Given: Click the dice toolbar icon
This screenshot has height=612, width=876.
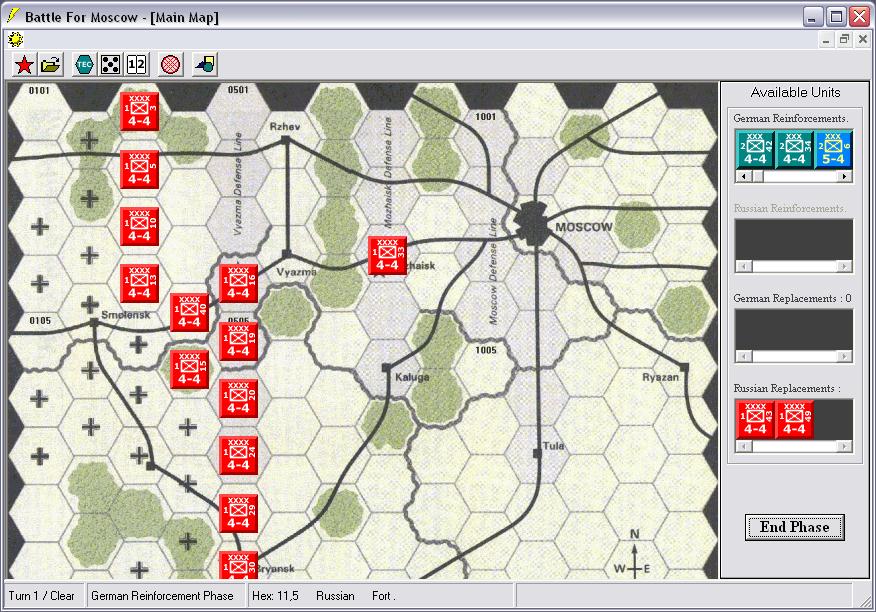Looking at the screenshot, I should coord(111,65).
